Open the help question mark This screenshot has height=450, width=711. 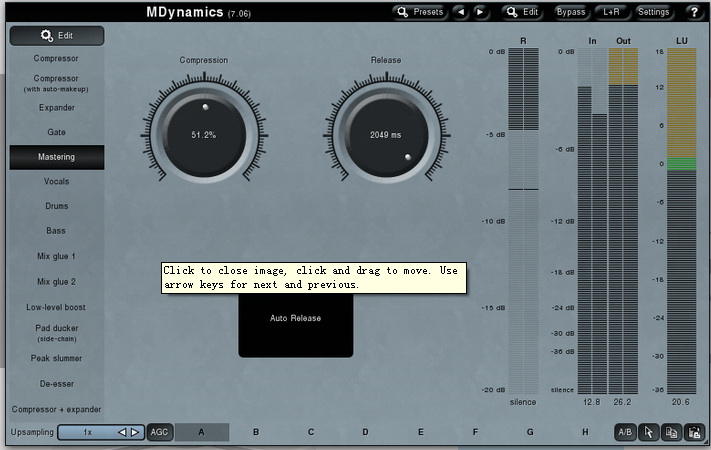(694, 12)
